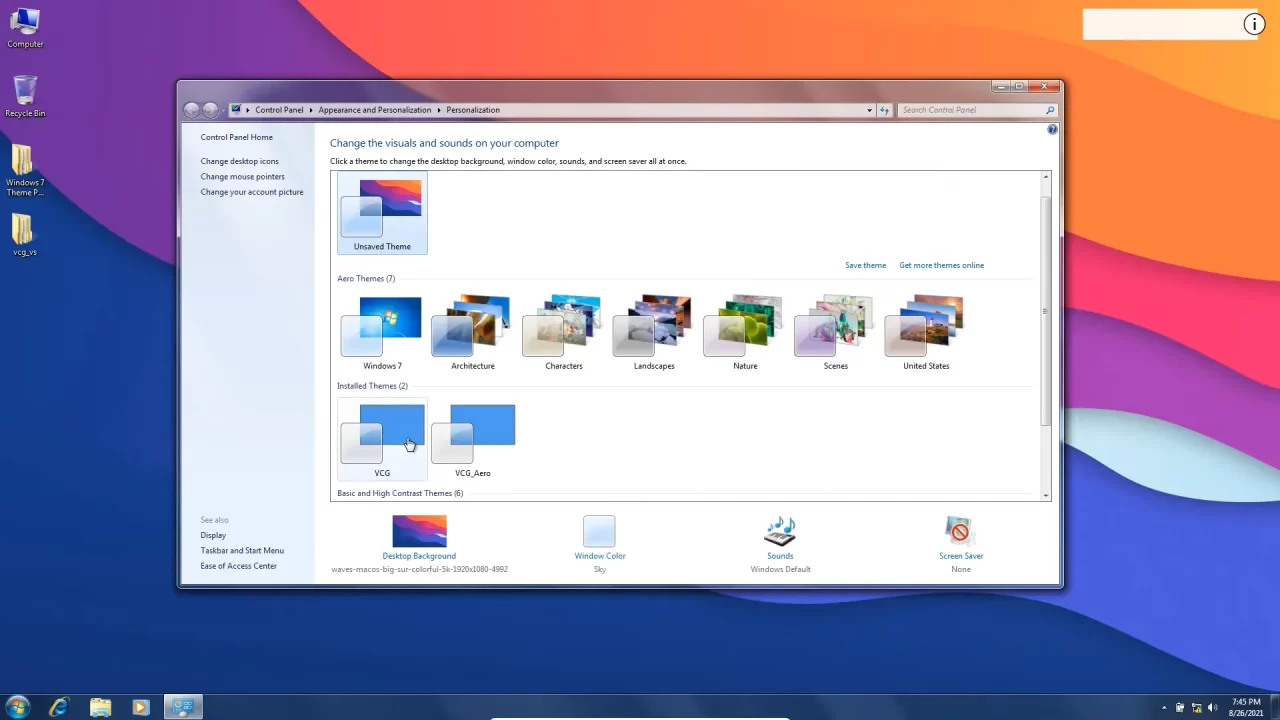
Task: Click the Desktop Background label link
Action: click(419, 556)
